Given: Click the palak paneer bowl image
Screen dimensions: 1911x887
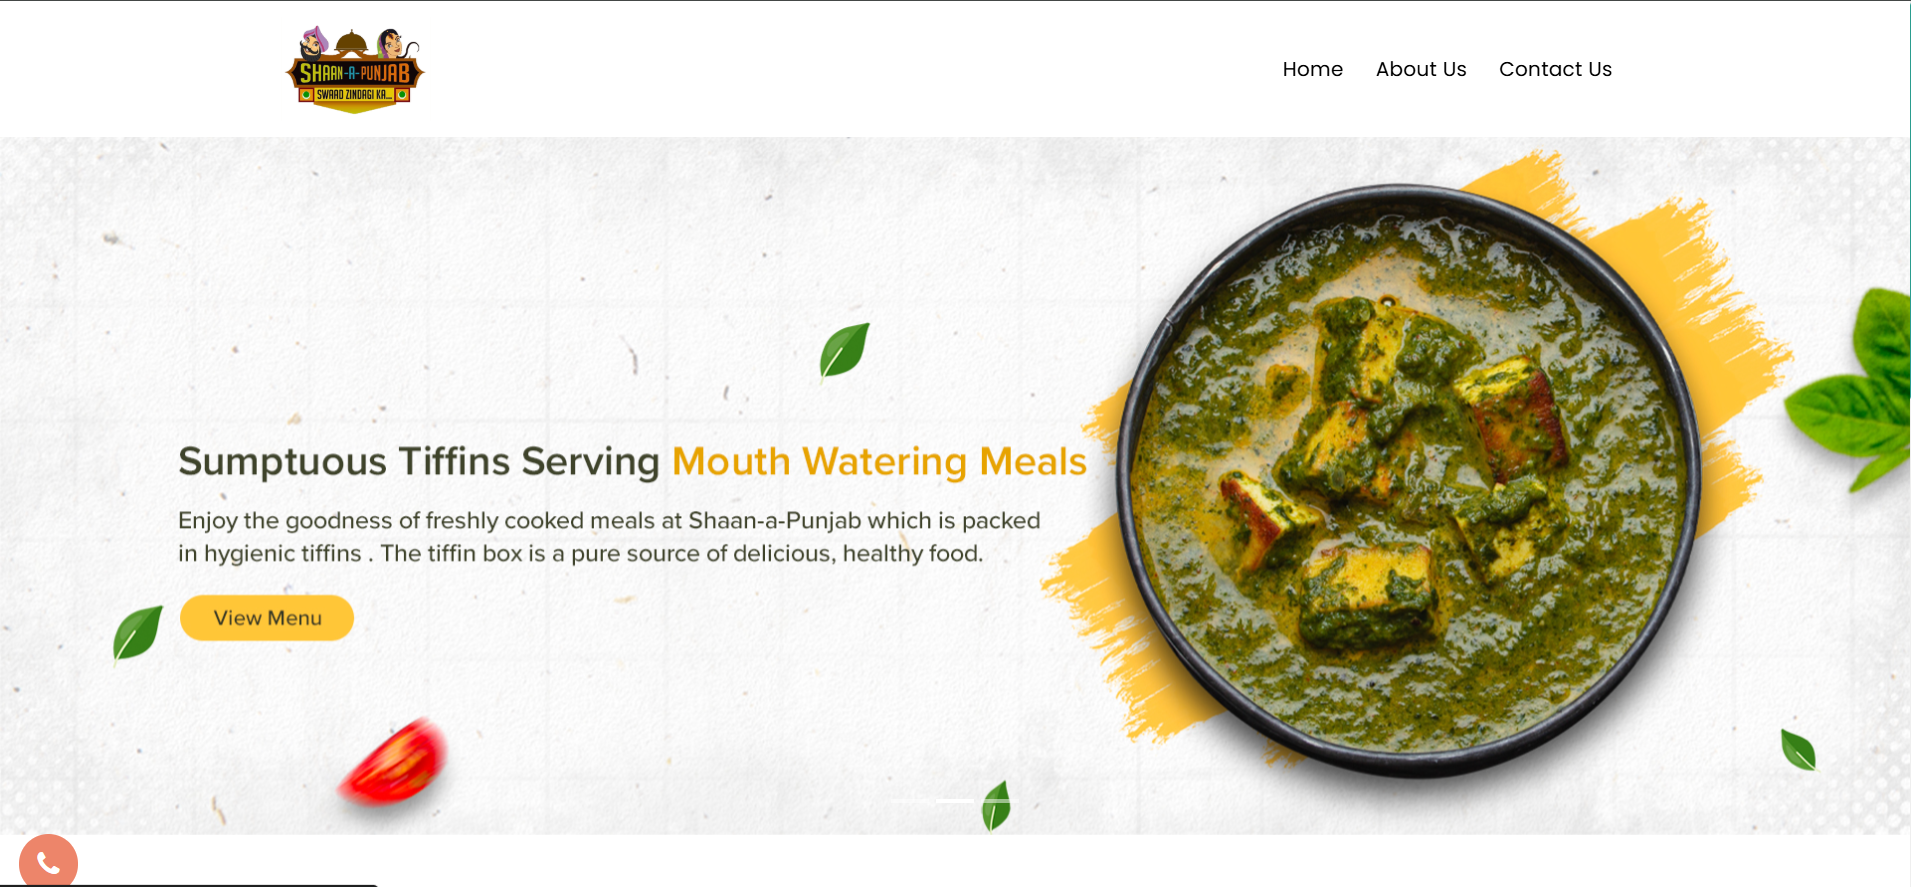Looking at the screenshot, I should [x=1408, y=478].
